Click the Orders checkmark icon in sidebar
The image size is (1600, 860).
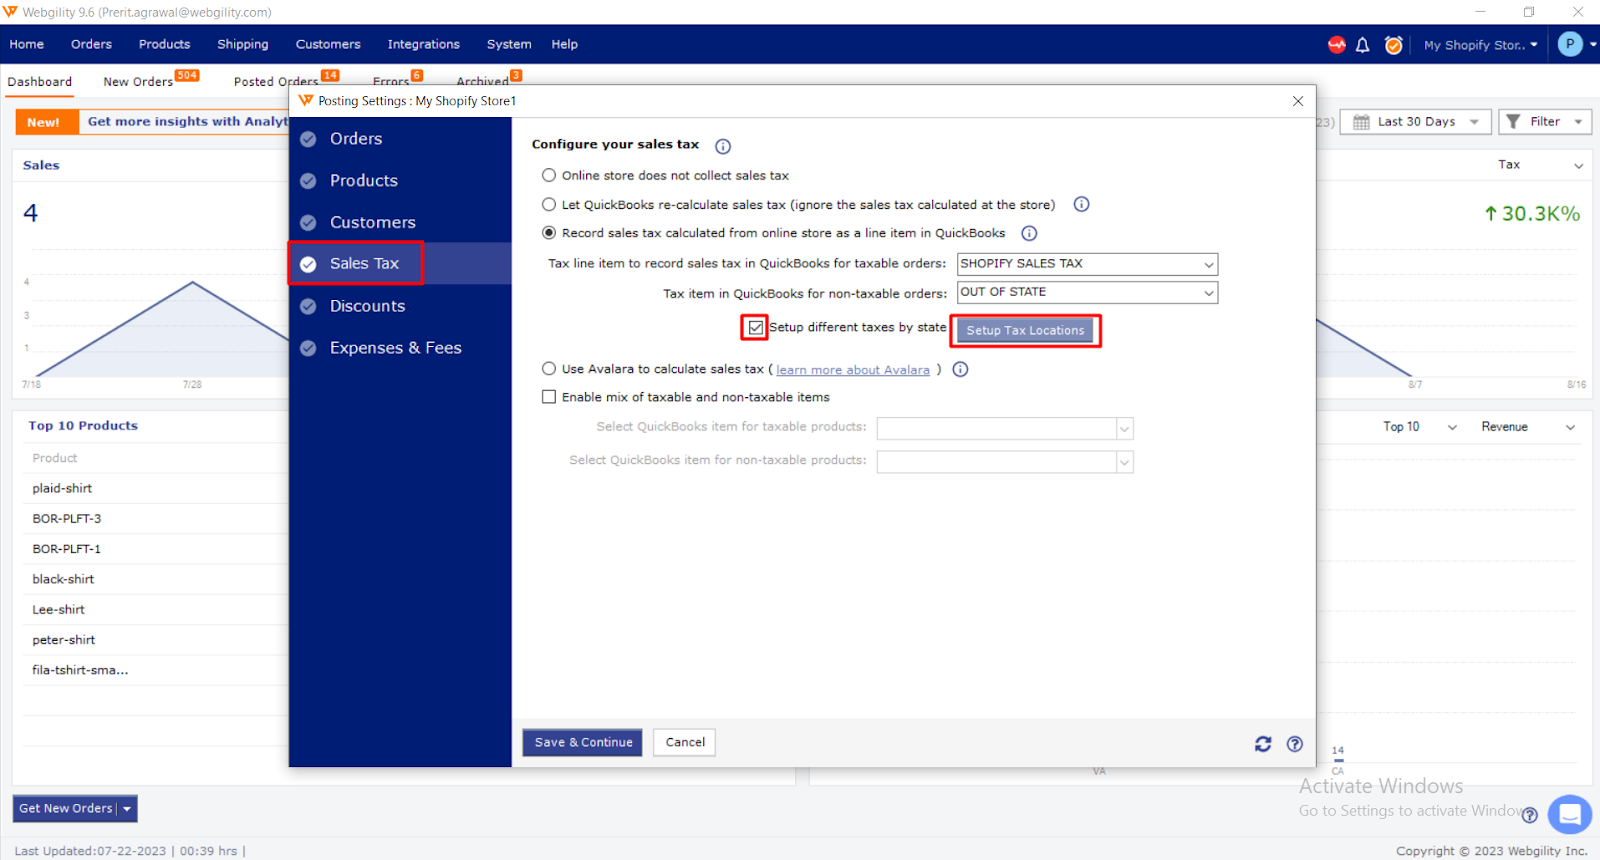(308, 139)
